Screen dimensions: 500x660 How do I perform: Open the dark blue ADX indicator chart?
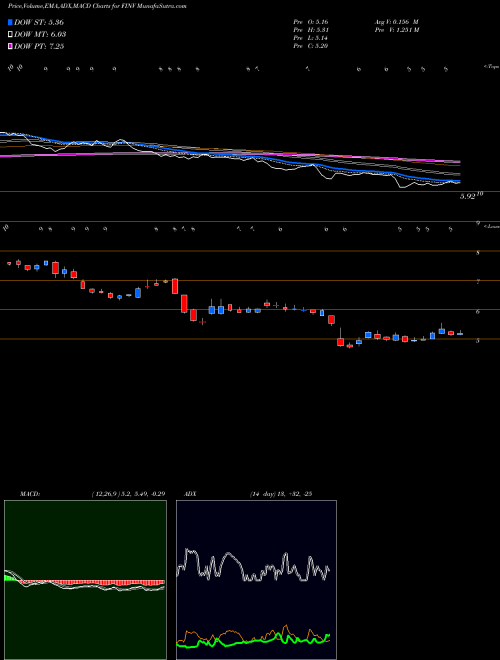coord(256,580)
